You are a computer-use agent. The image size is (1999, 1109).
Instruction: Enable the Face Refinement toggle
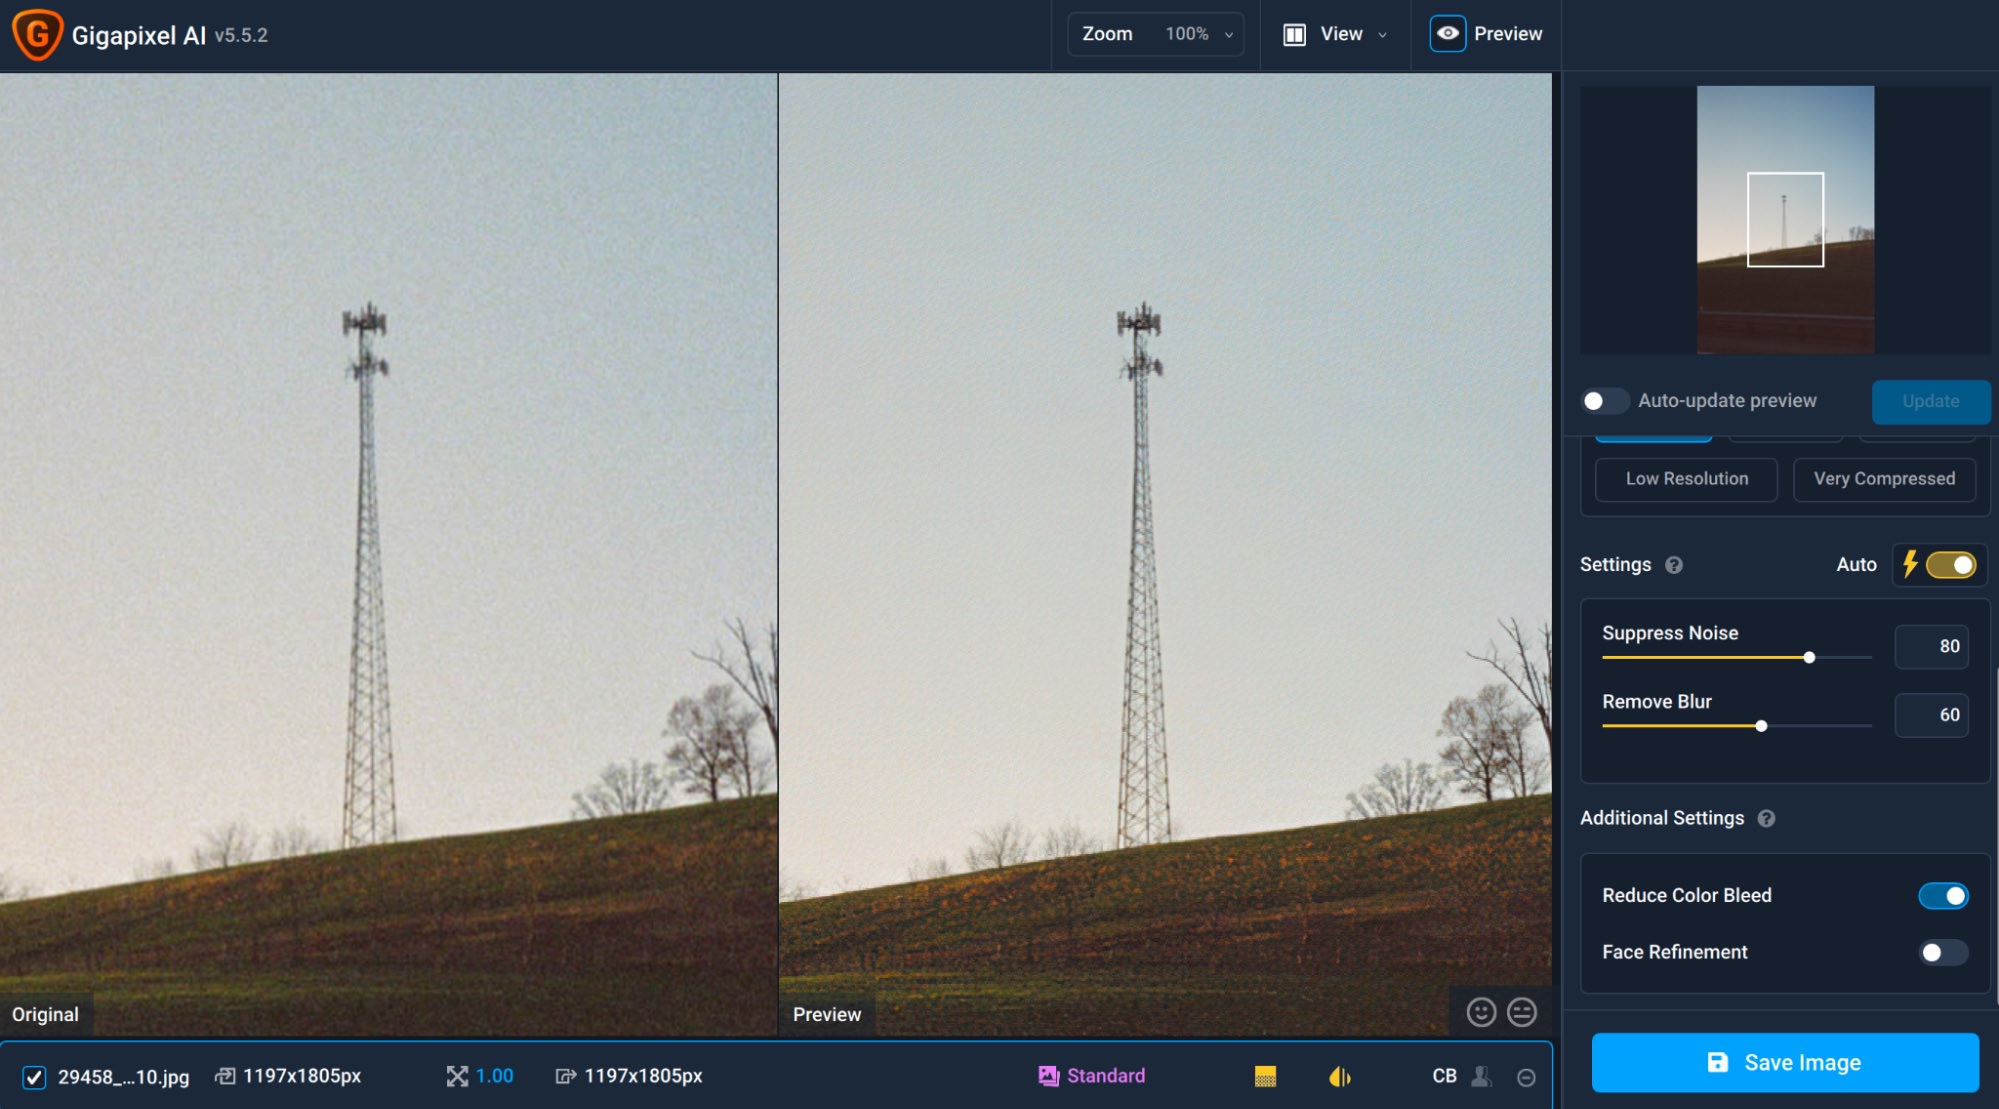pos(1943,952)
